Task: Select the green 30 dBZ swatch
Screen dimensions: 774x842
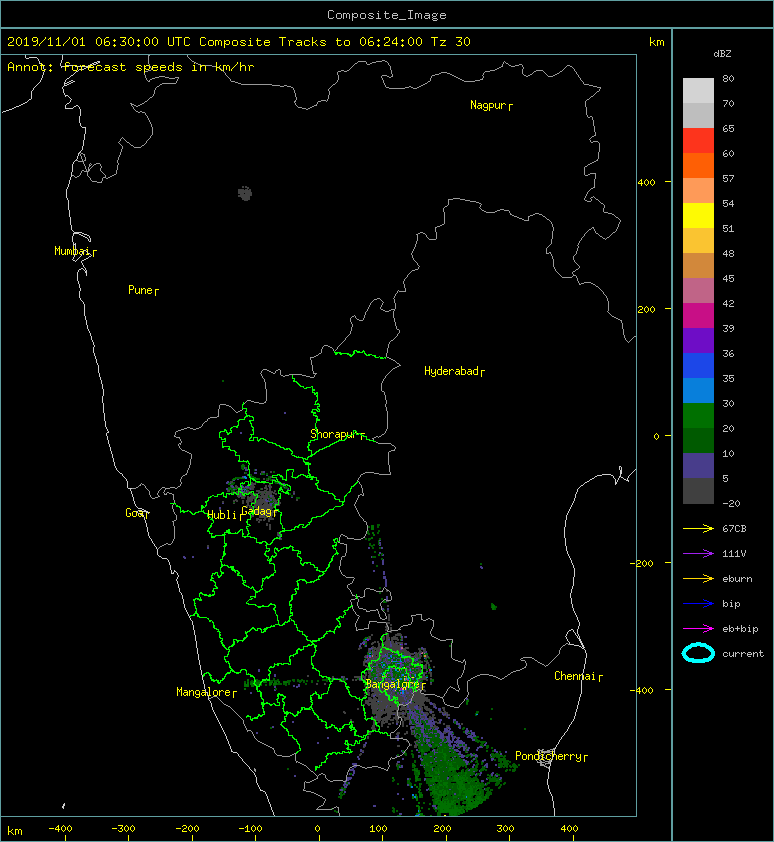Action: point(698,415)
